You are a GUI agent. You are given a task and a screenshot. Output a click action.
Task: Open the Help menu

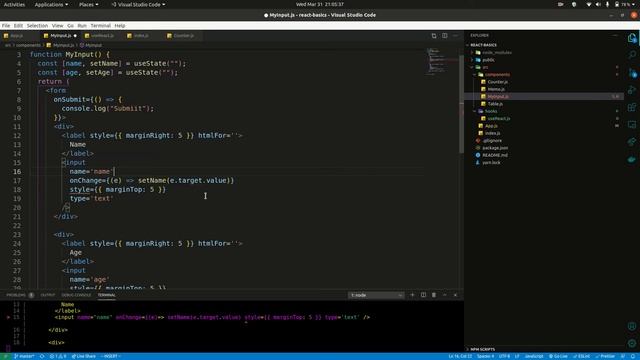[120, 26]
